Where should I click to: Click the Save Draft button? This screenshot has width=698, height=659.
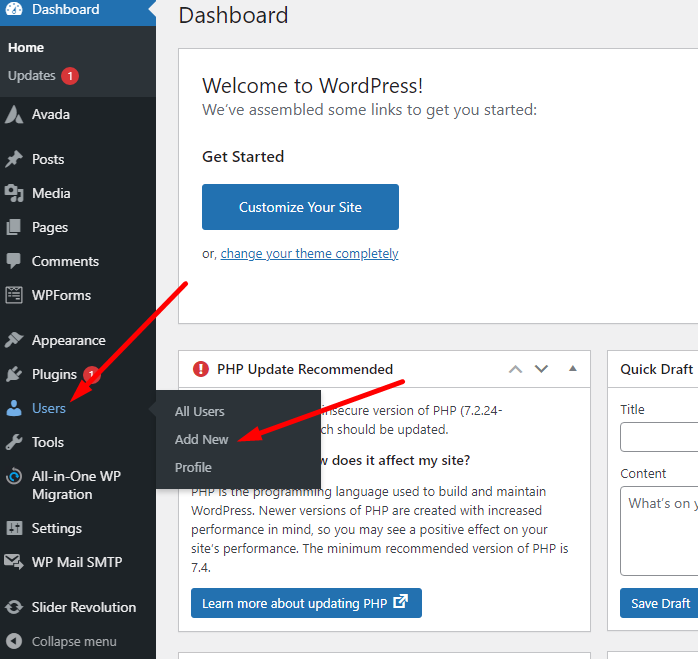(x=660, y=603)
